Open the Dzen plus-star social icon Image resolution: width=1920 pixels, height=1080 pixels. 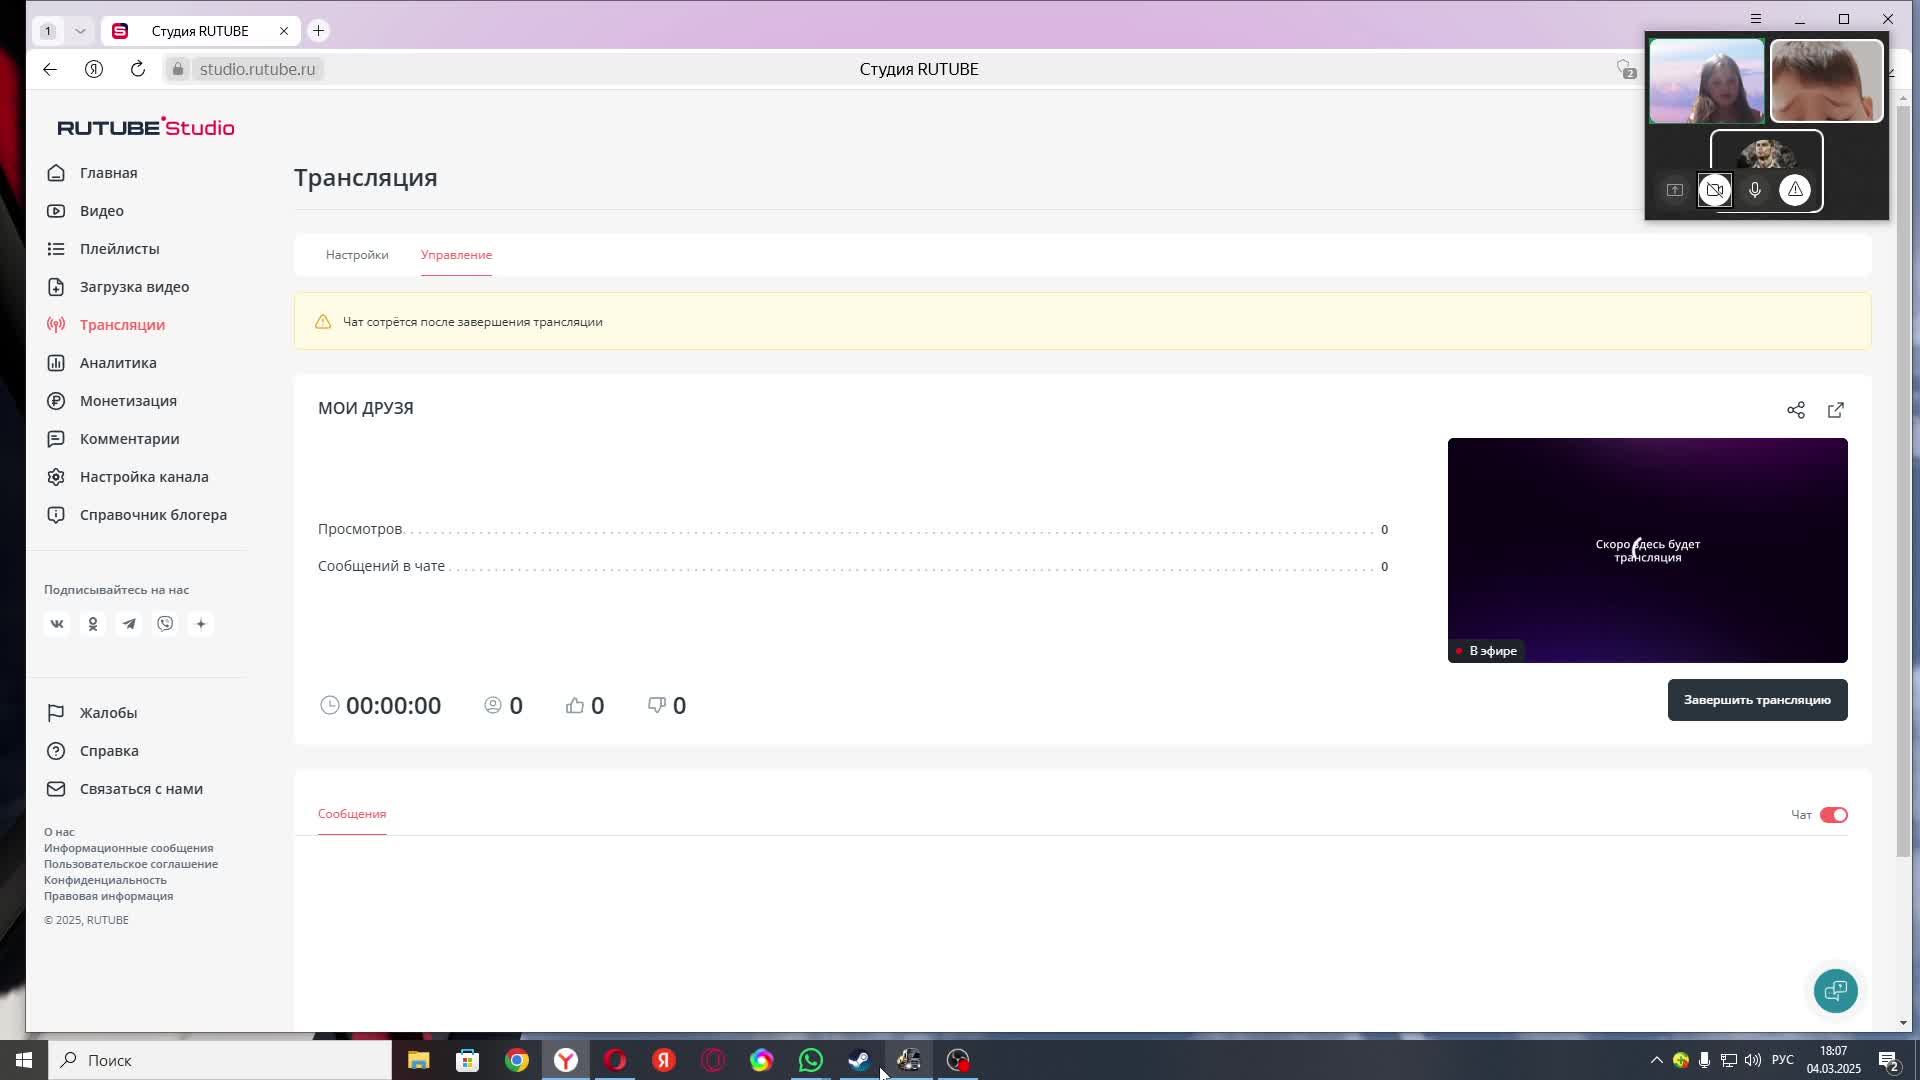pos(201,624)
